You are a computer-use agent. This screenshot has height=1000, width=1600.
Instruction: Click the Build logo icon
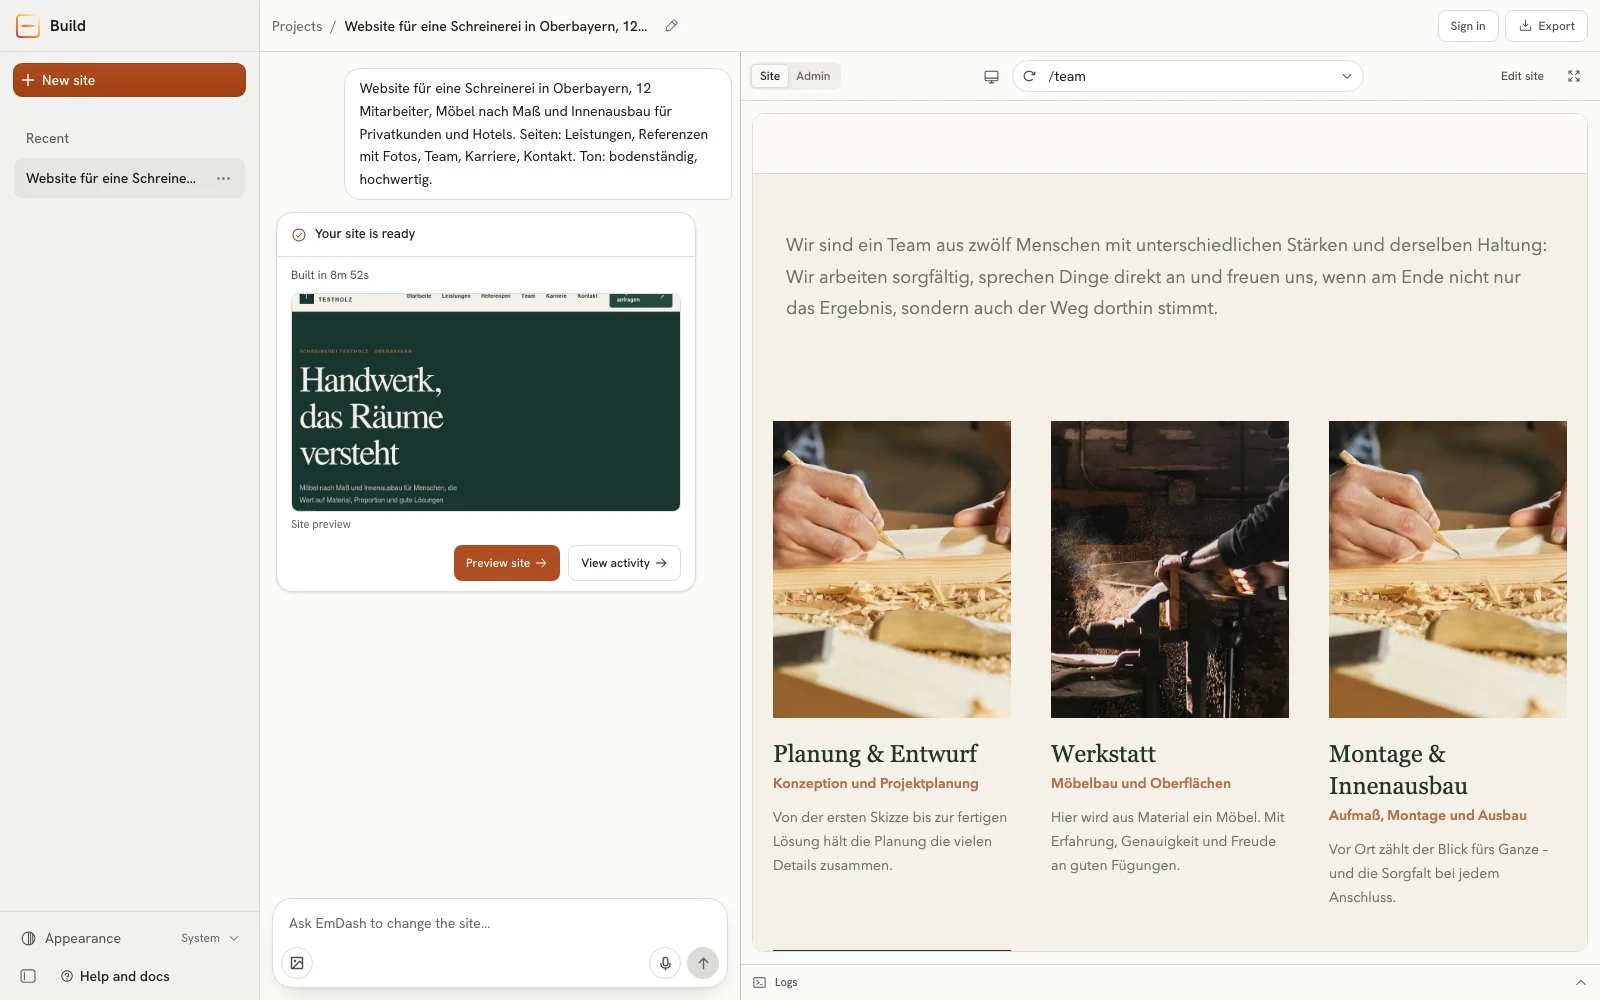click(28, 26)
